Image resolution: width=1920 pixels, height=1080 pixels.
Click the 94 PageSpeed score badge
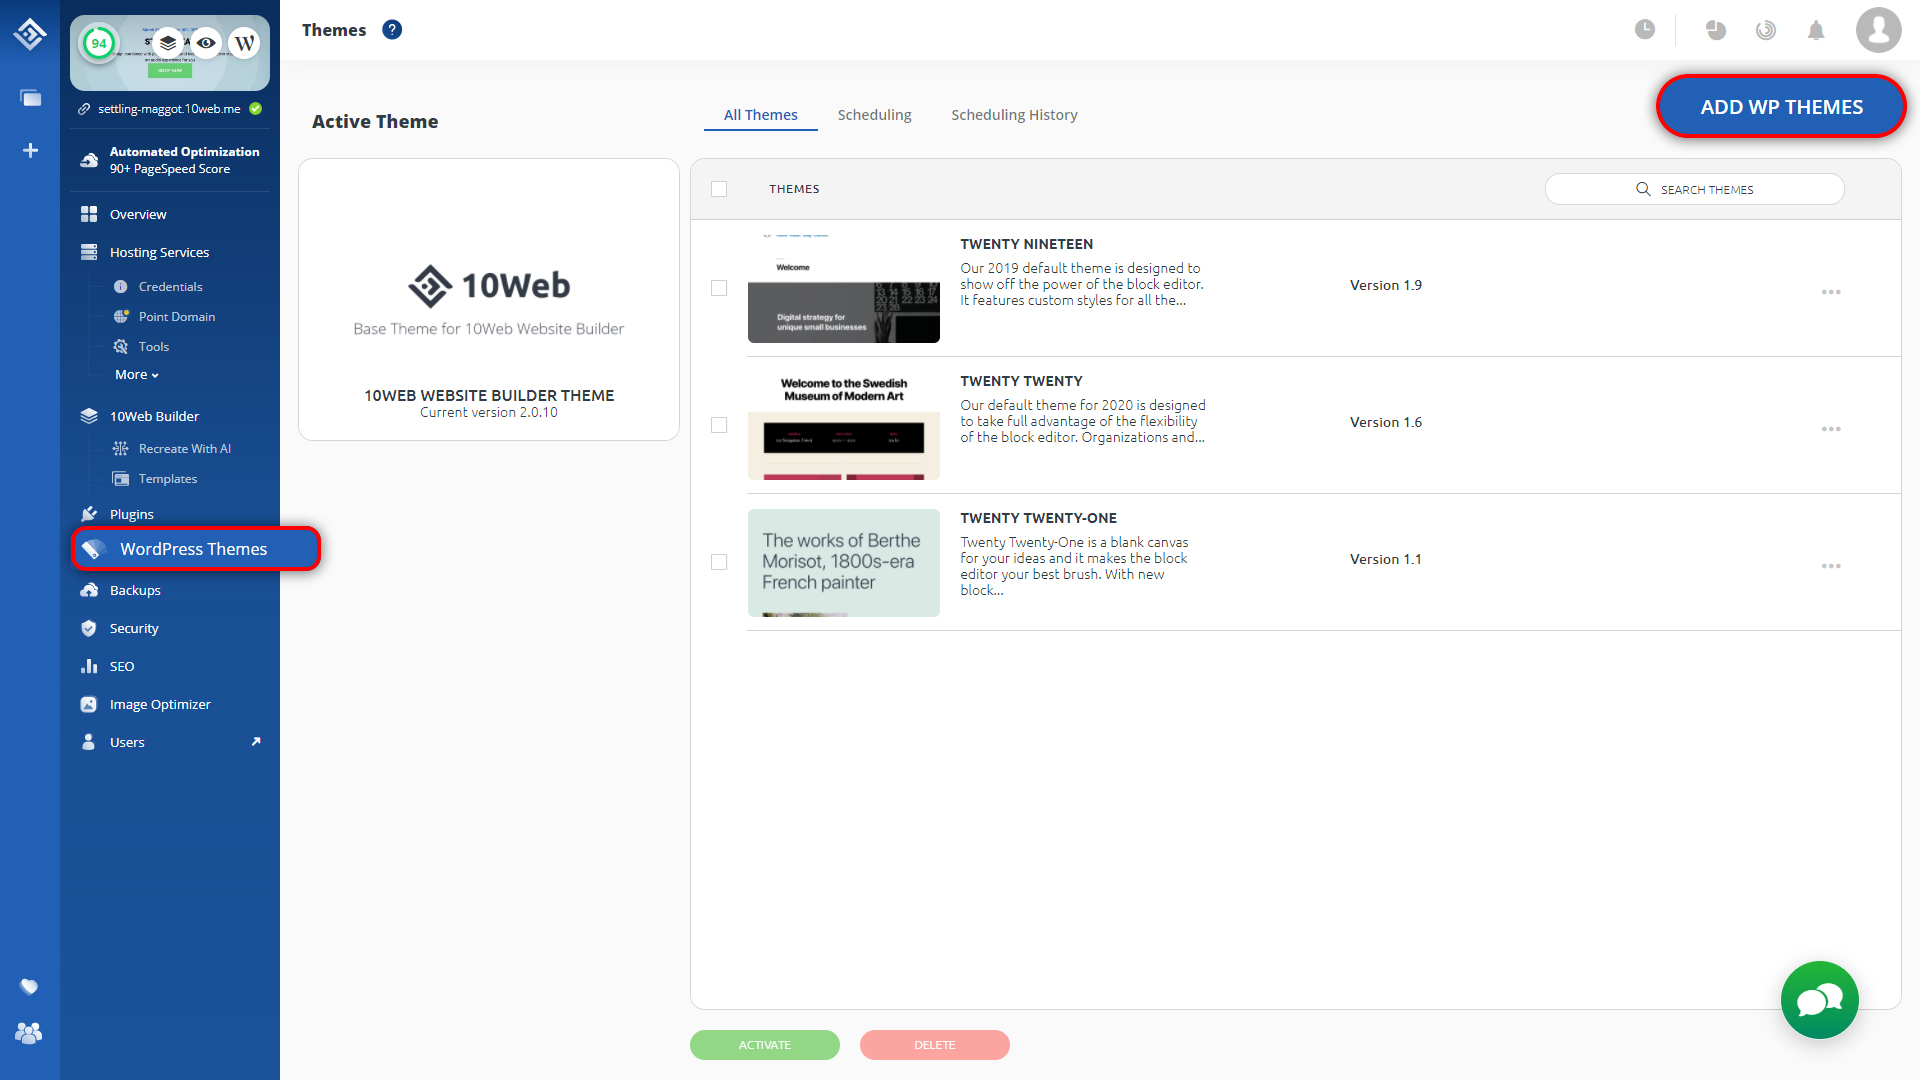99,43
